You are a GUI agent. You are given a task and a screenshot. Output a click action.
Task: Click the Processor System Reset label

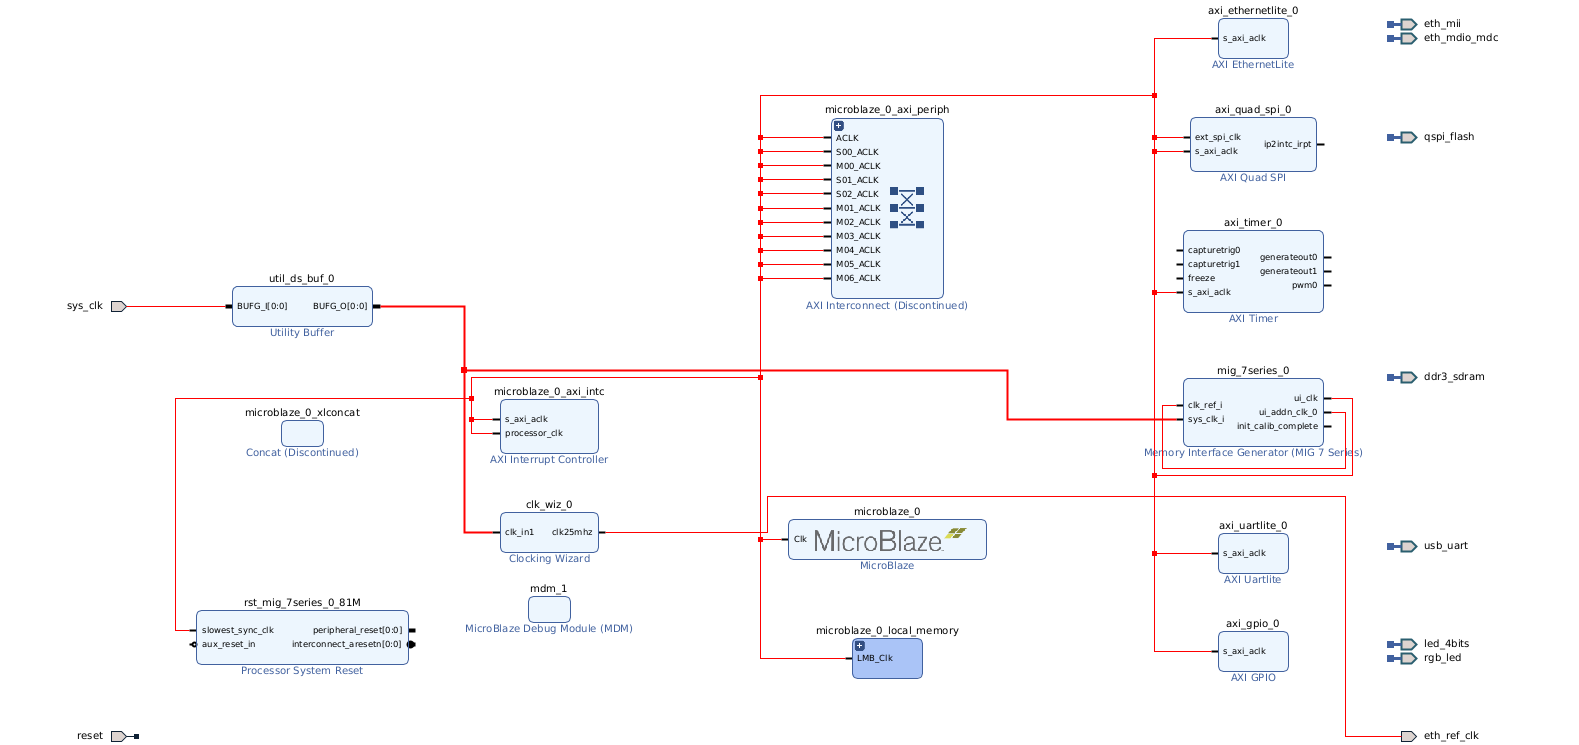[x=302, y=671]
